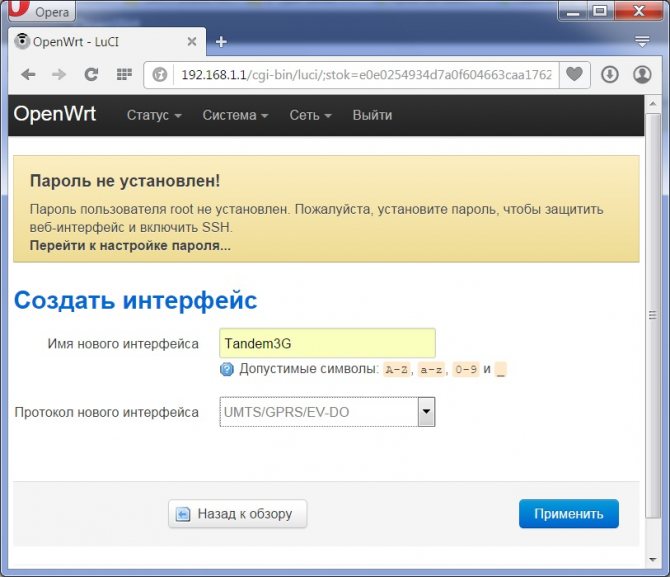The height and width of the screenshot is (577, 670).
Task: Open the Opera tab menu icon at top right
Action: tap(642, 41)
